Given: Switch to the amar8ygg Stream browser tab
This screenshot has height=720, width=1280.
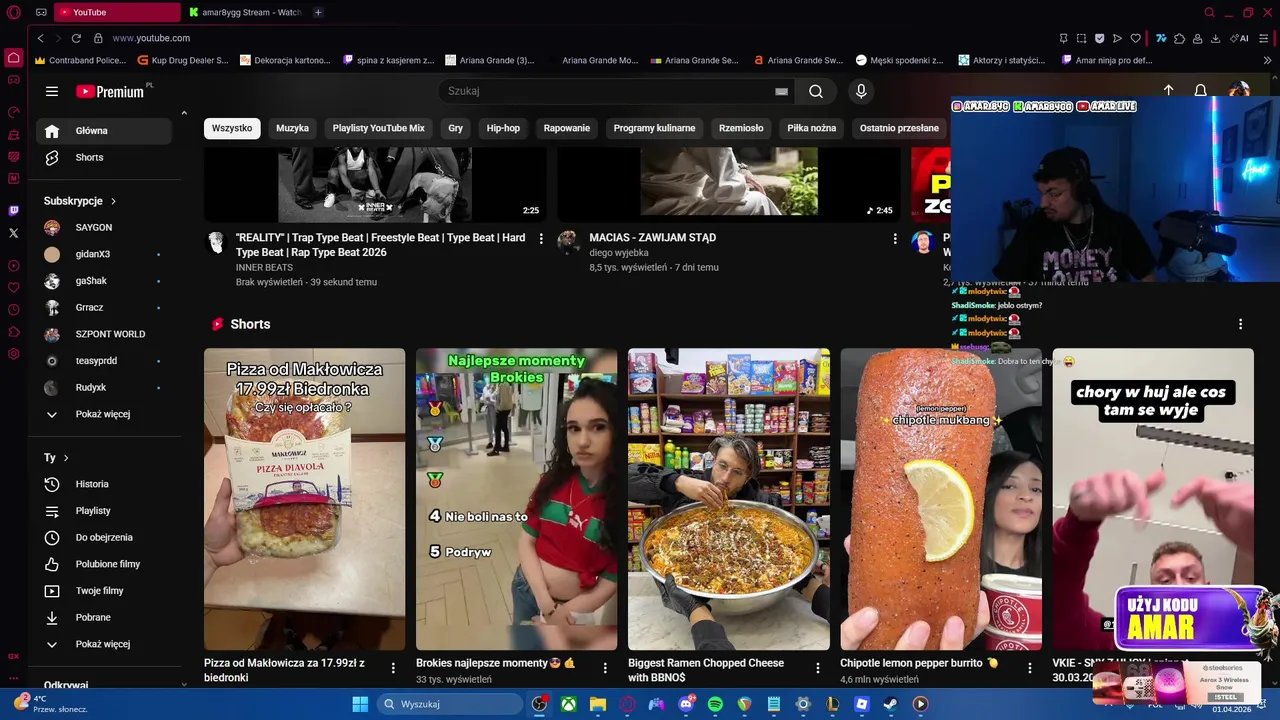Looking at the screenshot, I should 244,12.
